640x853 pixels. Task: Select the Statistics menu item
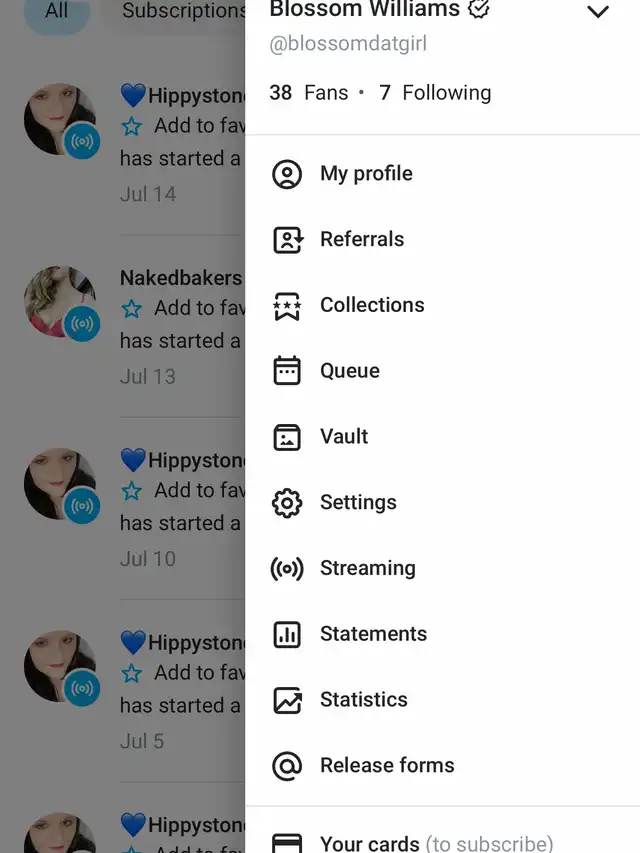(x=364, y=700)
